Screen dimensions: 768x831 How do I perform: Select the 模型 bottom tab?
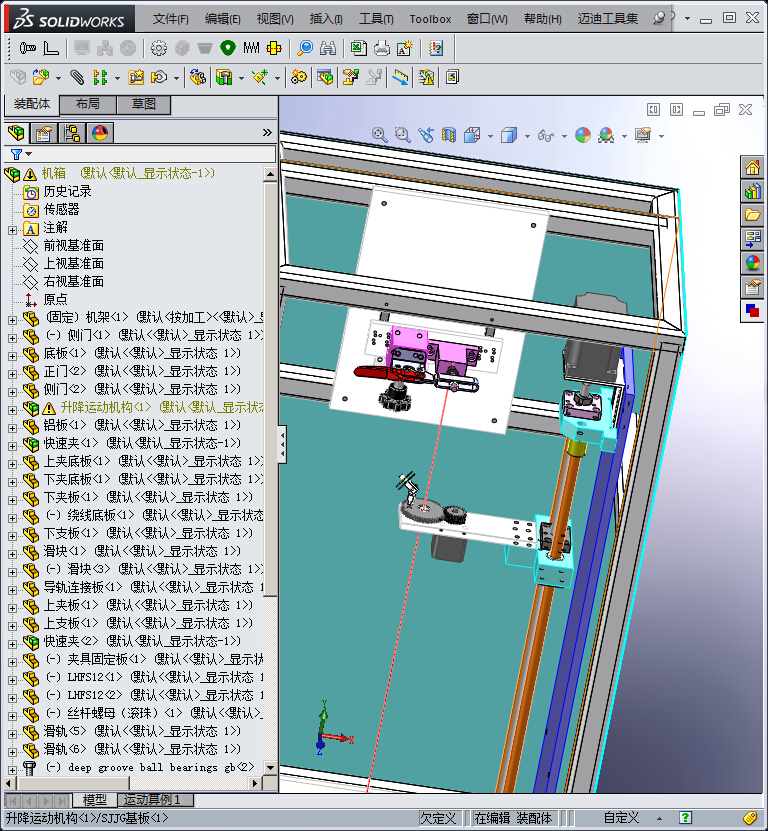(94, 800)
